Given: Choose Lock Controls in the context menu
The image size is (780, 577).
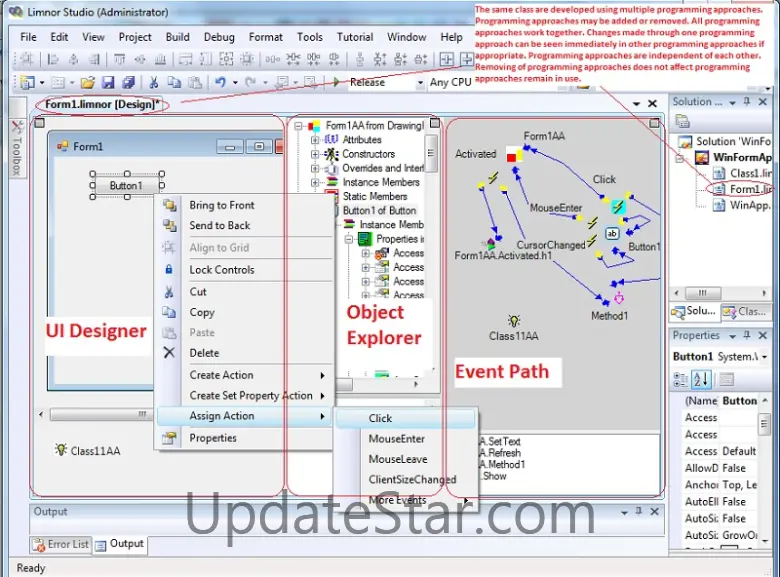Looking at the screenshot, I should pyautogui.click(x=244, y=270).
